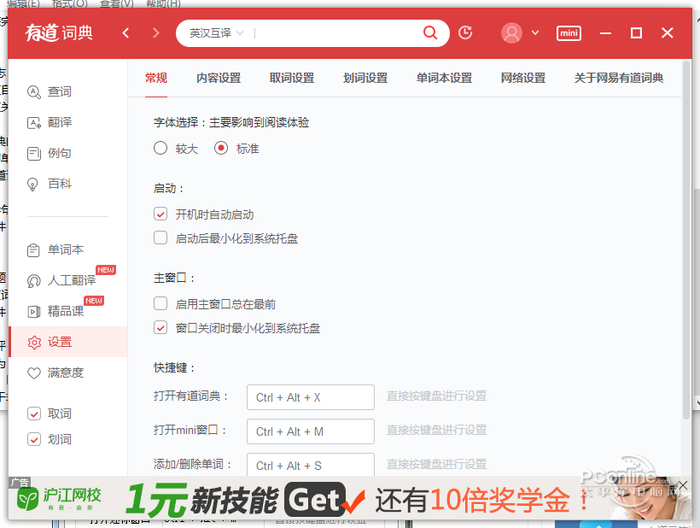Select the 标准 standard font radio
The height and width of the screenshot is (528, 700).
tap(221, 148)
